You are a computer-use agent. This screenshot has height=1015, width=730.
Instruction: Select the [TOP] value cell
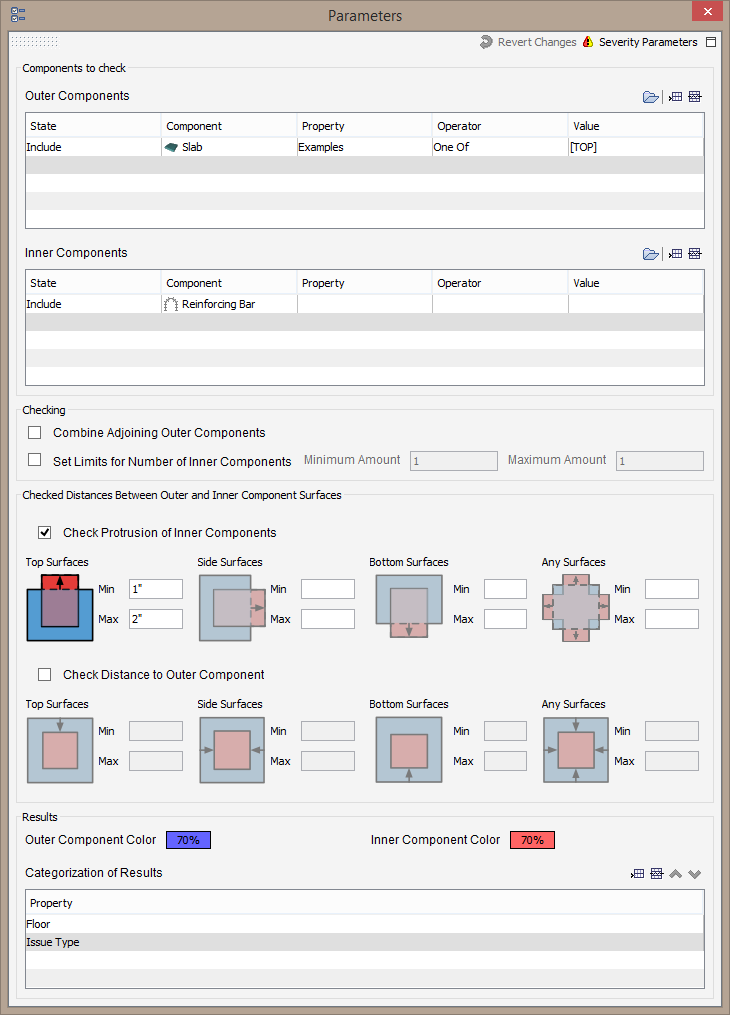(x=636, y=147)
